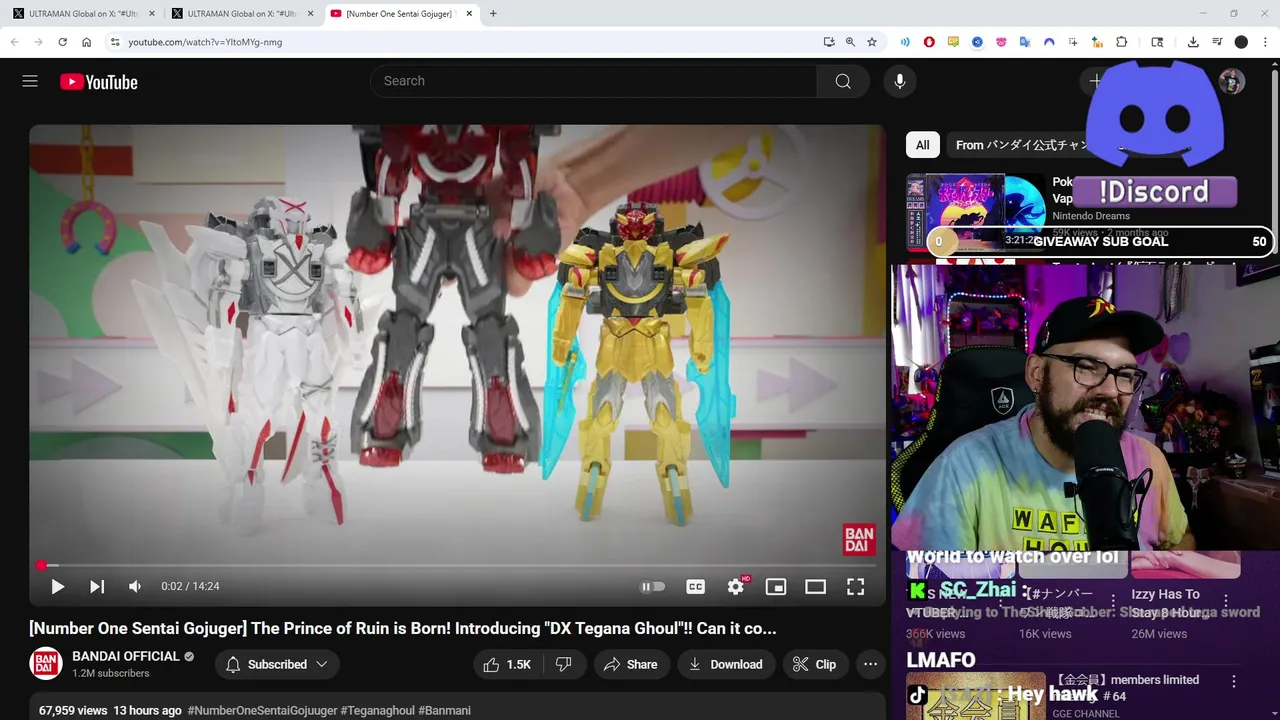Open the Pokemon Nintendo Dreams video thumbnail
The image size is (1280, 720).
976,213
